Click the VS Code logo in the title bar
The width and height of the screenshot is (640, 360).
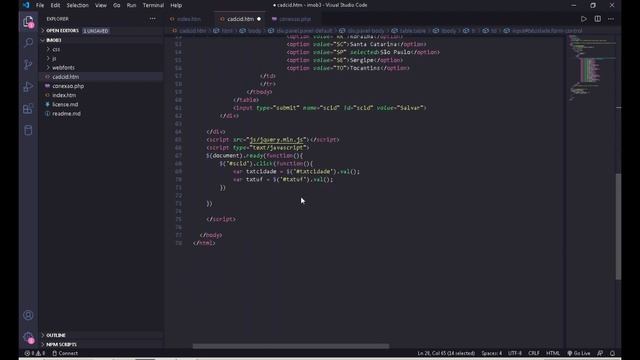coord(26,5)
